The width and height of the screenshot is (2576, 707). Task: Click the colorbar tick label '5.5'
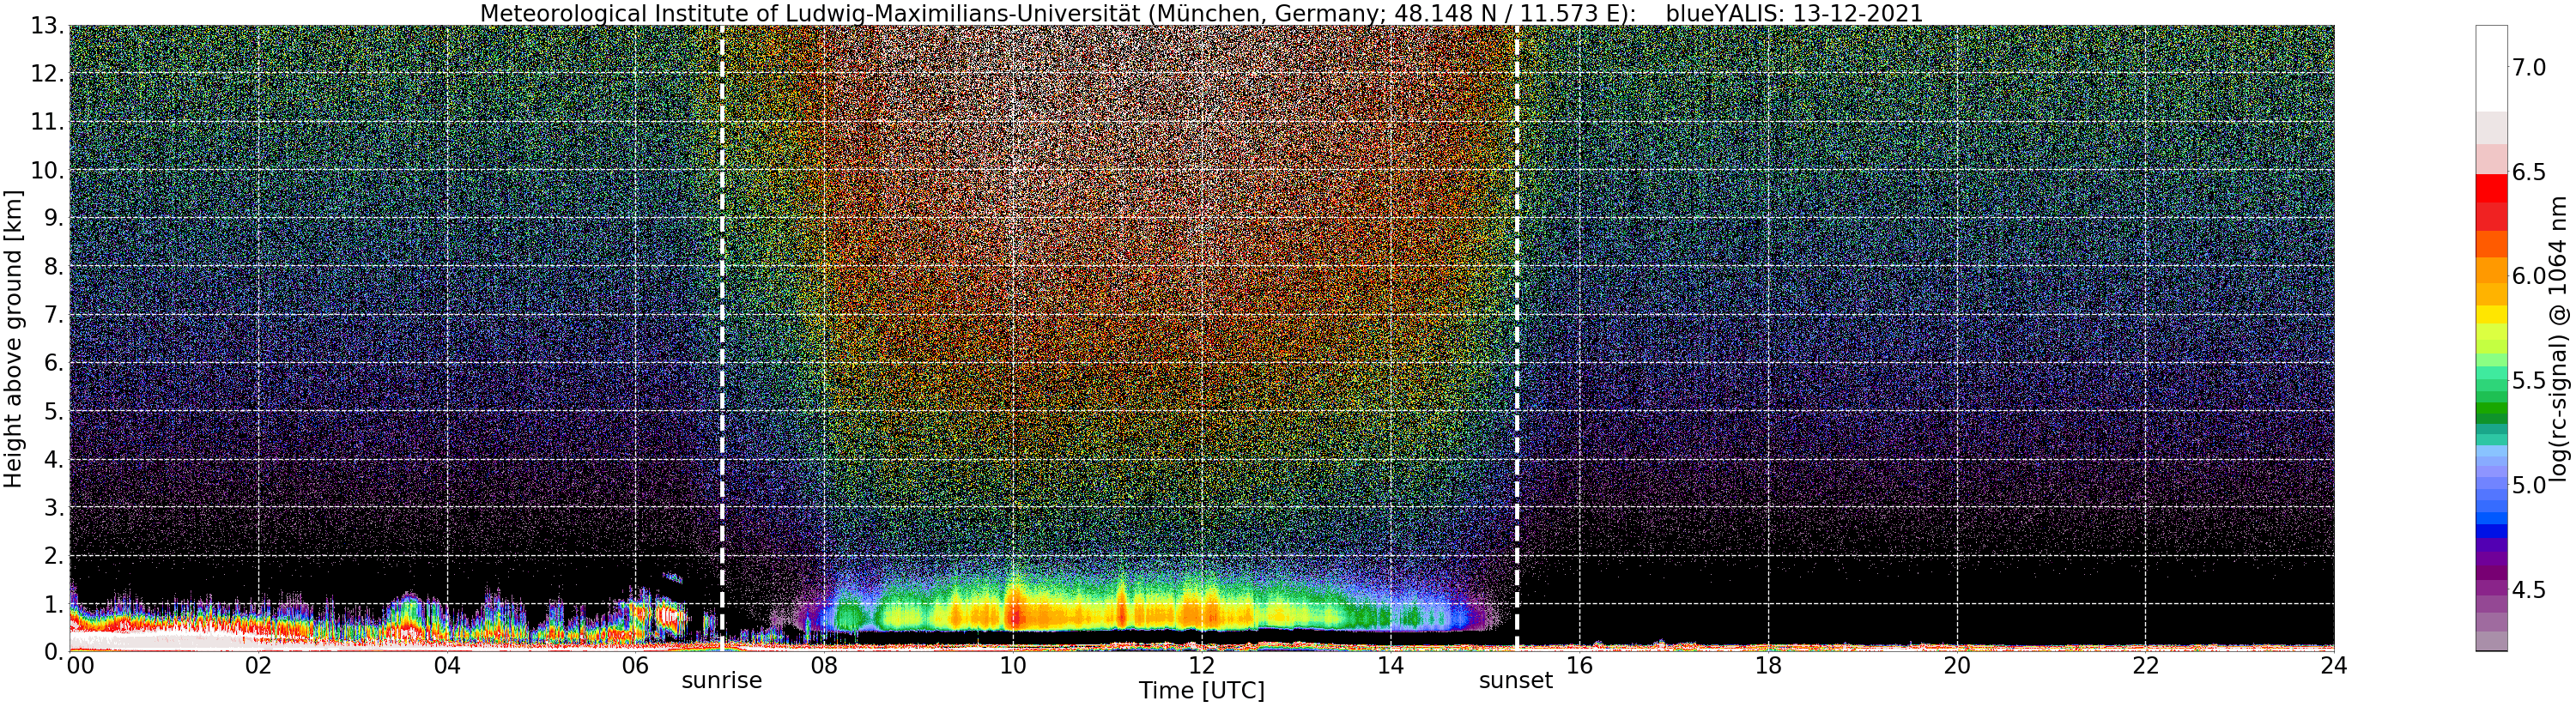(2528, 381)
